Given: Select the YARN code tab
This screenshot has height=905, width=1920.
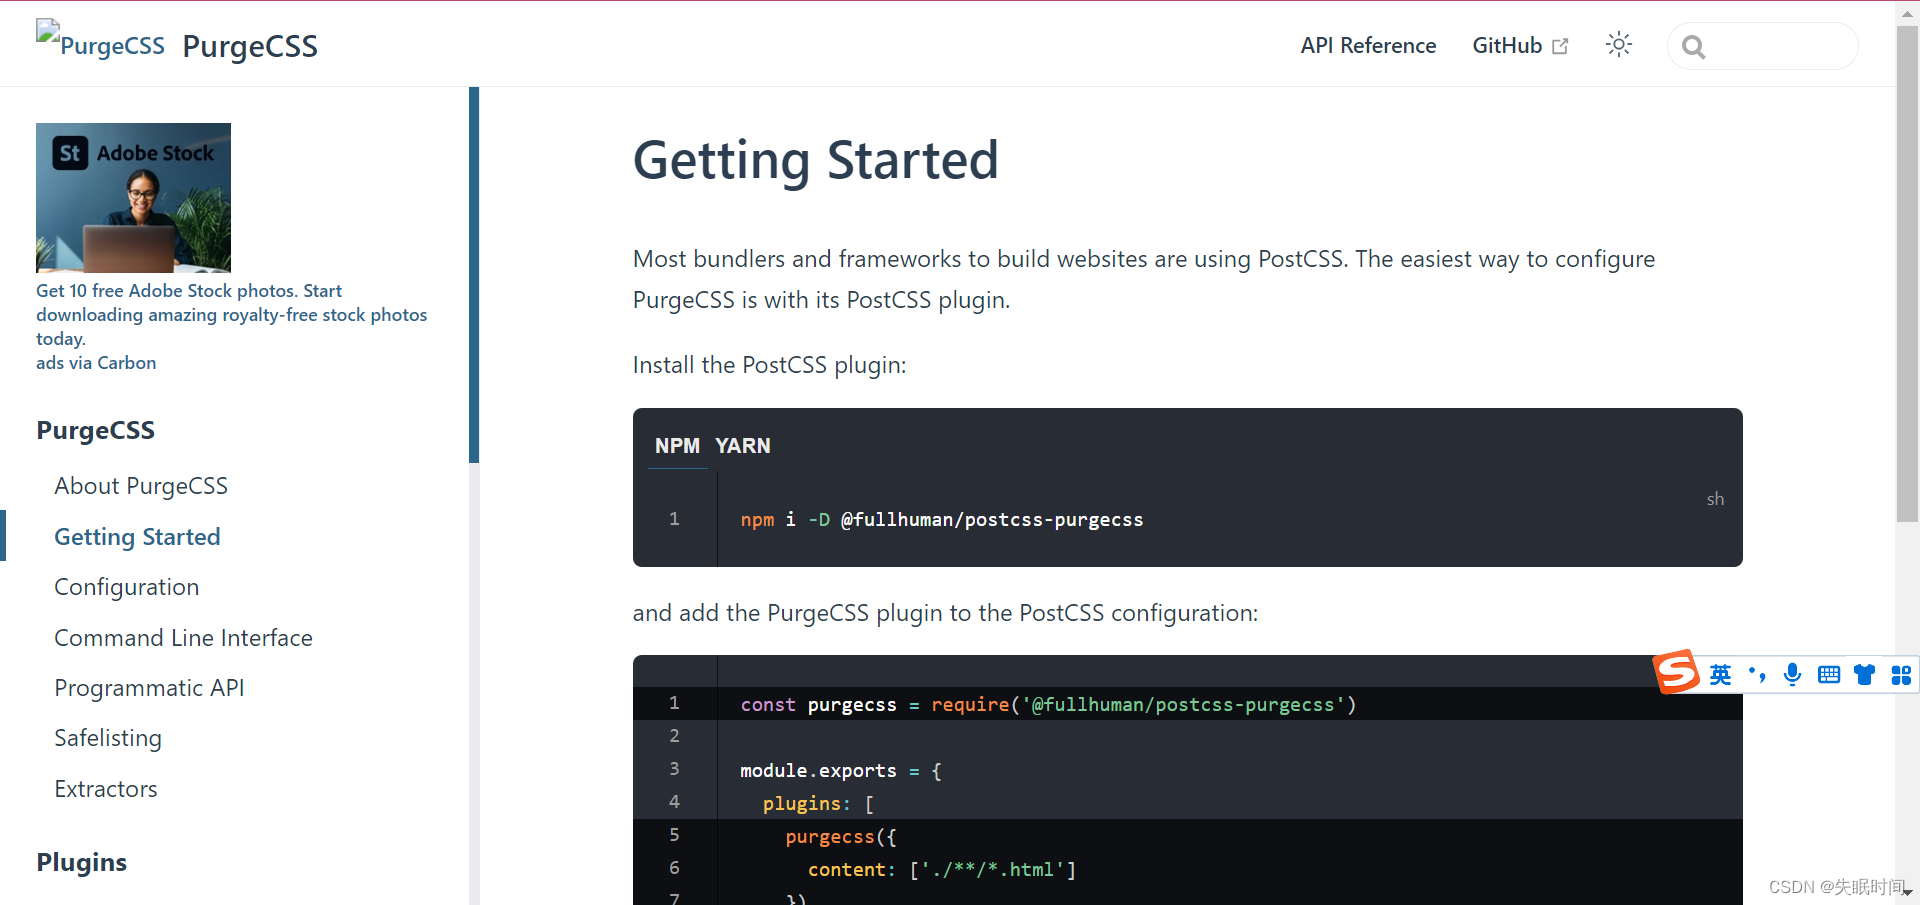Looking at the screenshot, I should point(742,446).
